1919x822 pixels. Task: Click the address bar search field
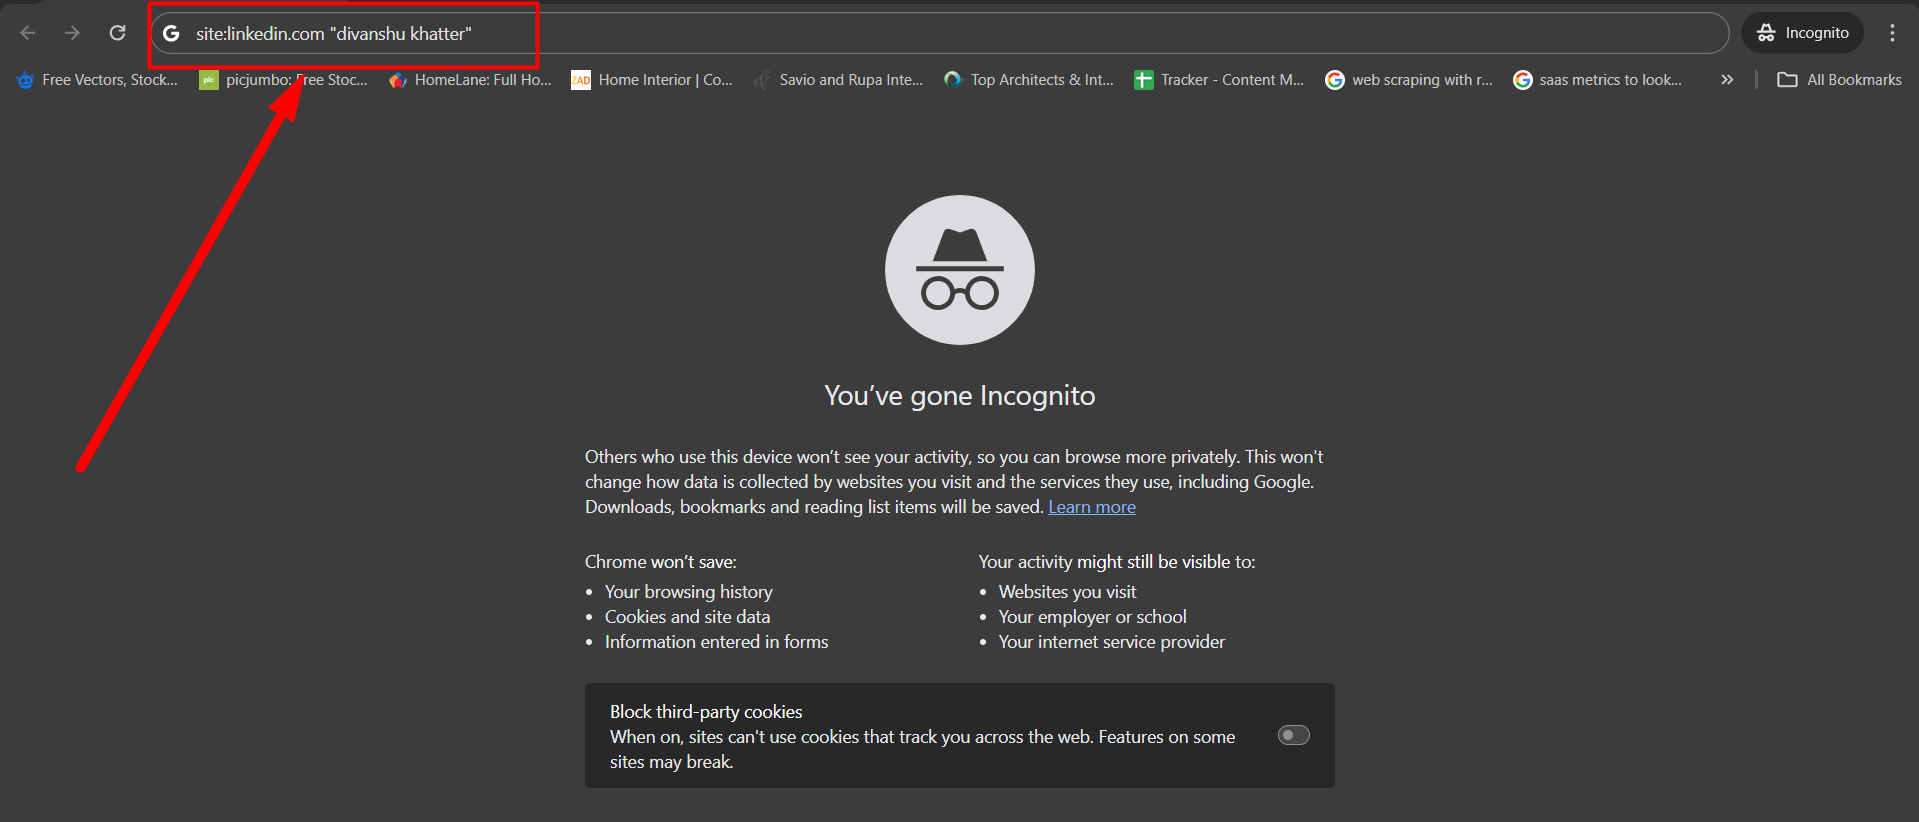(939, 33)
